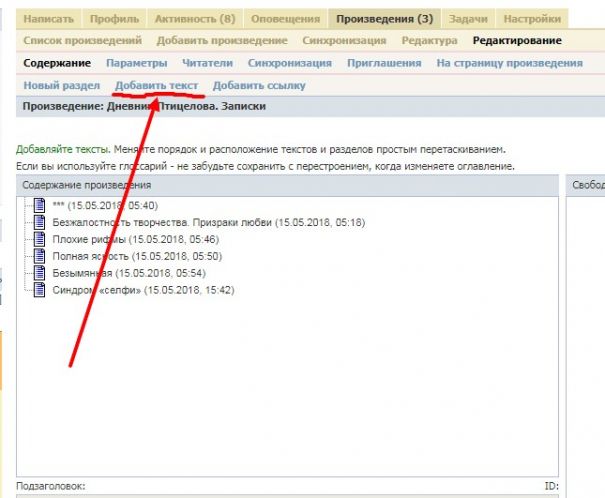Click the Новый раздел link
This screenshot has height=498, width=605.
tap(62, 85)
